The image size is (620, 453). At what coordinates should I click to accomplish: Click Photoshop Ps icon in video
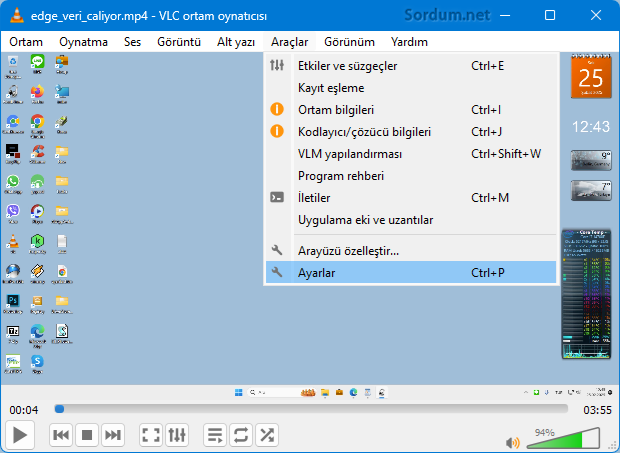point(13,301)
